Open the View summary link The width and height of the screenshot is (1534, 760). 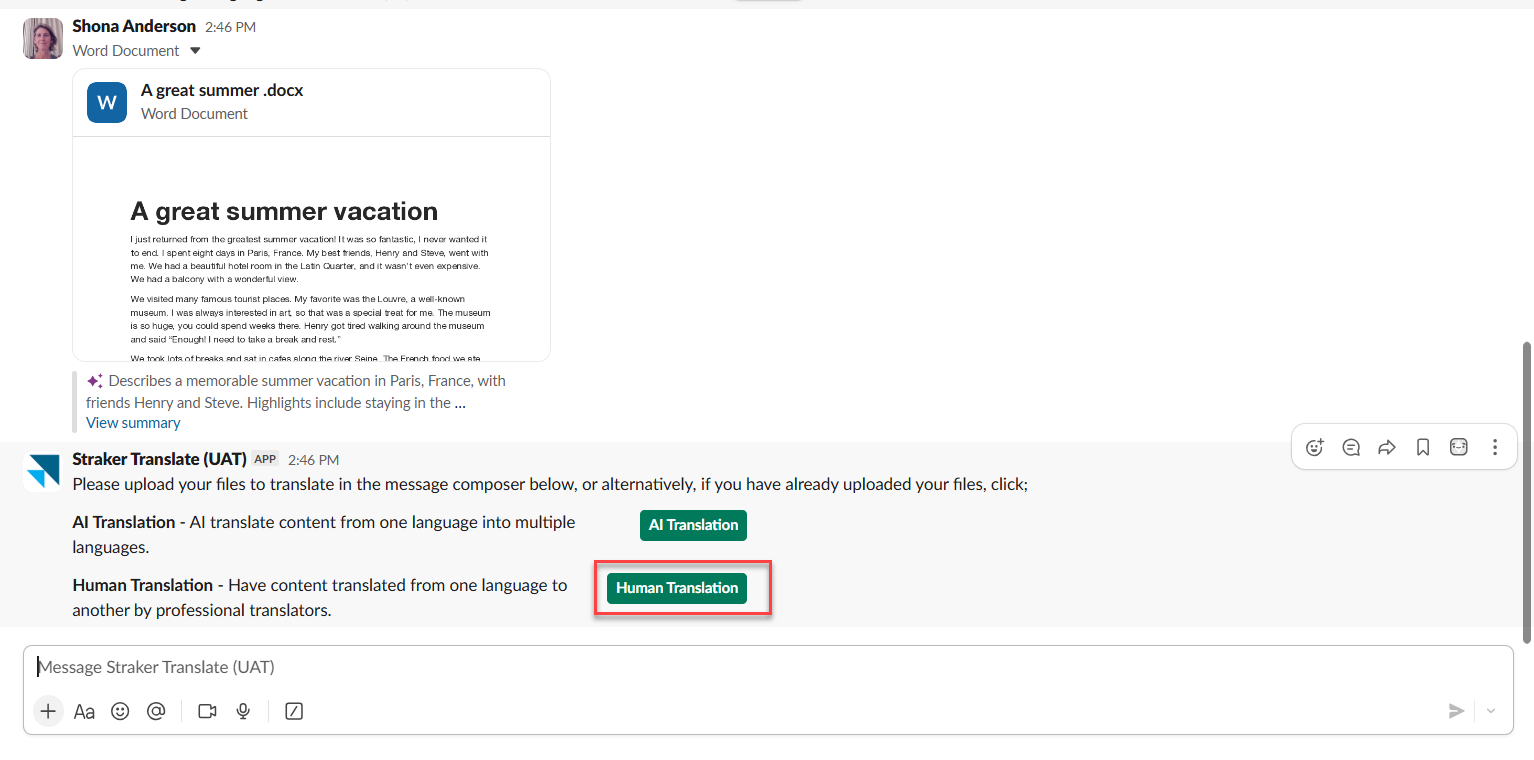pos(133,423)
